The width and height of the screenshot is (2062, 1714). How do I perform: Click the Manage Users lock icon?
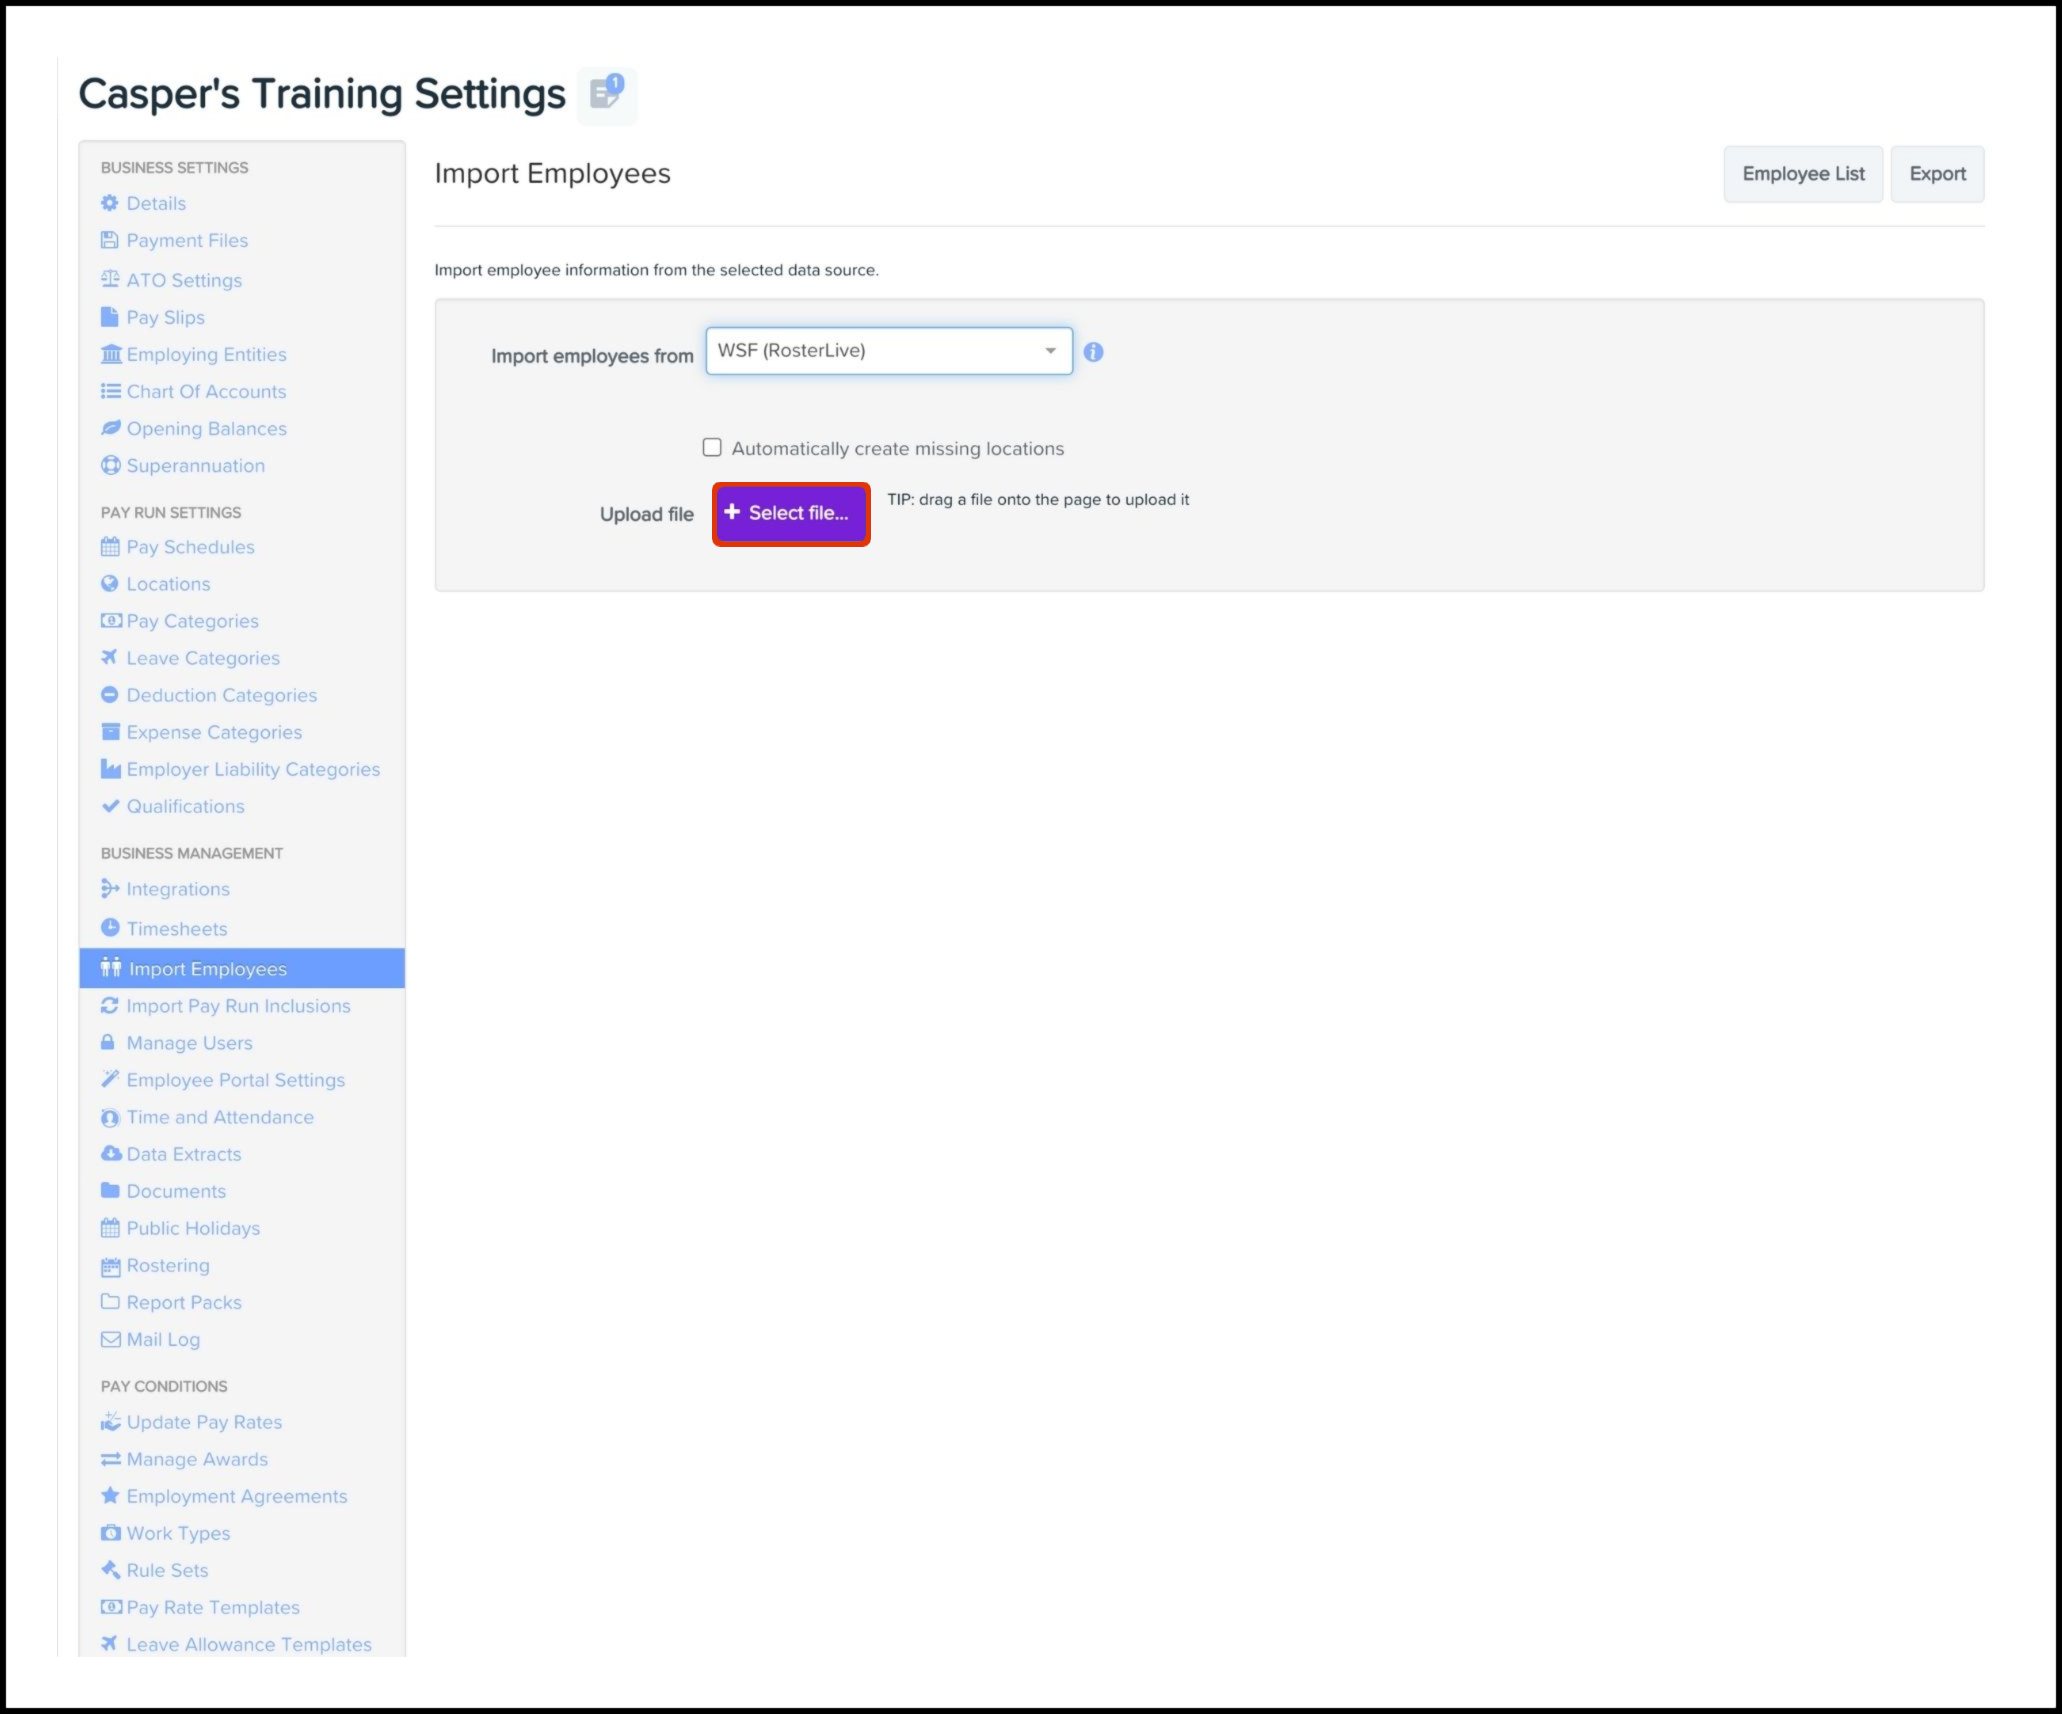click(x=108, y=1043)
